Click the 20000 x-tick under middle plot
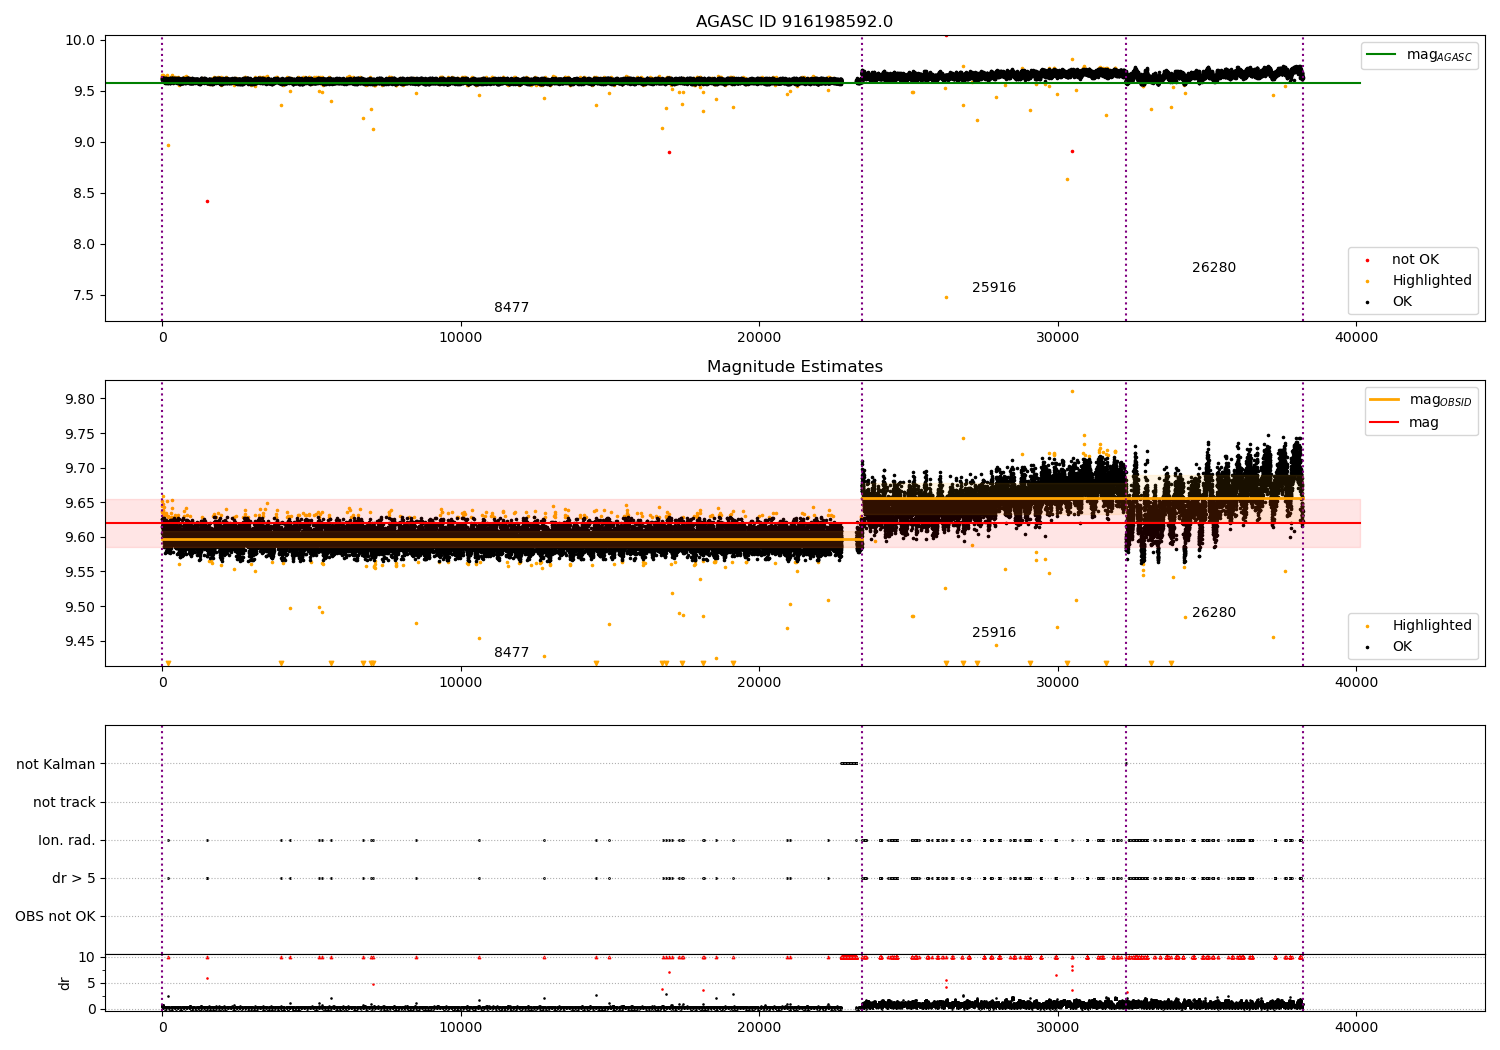The height and width of the screenshot is (1050, 1500). [759, 682]
